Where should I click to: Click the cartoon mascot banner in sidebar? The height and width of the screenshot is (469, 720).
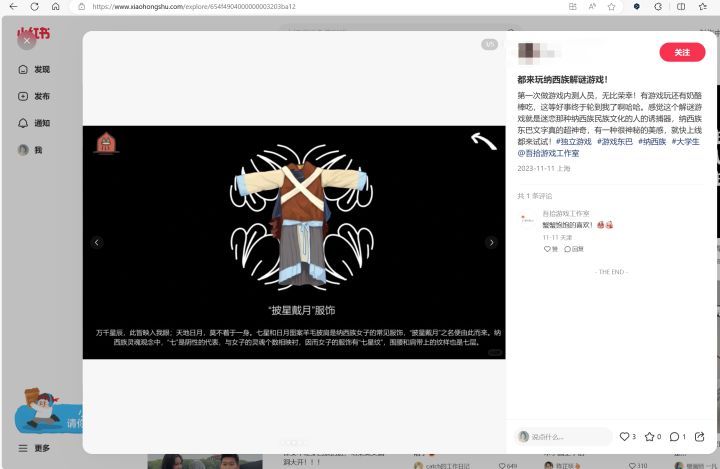click(49, 412)
